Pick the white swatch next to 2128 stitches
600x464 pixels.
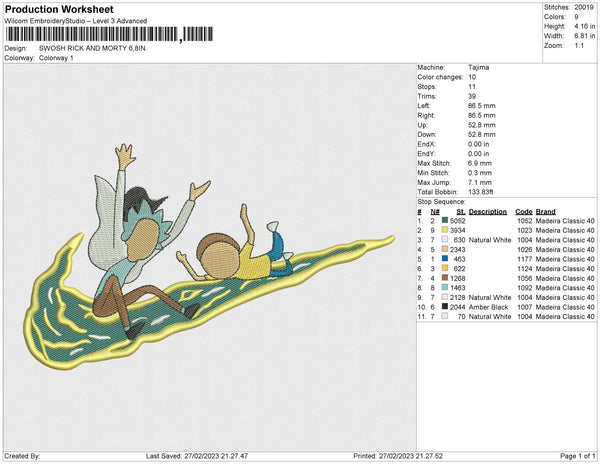point(444,297)
